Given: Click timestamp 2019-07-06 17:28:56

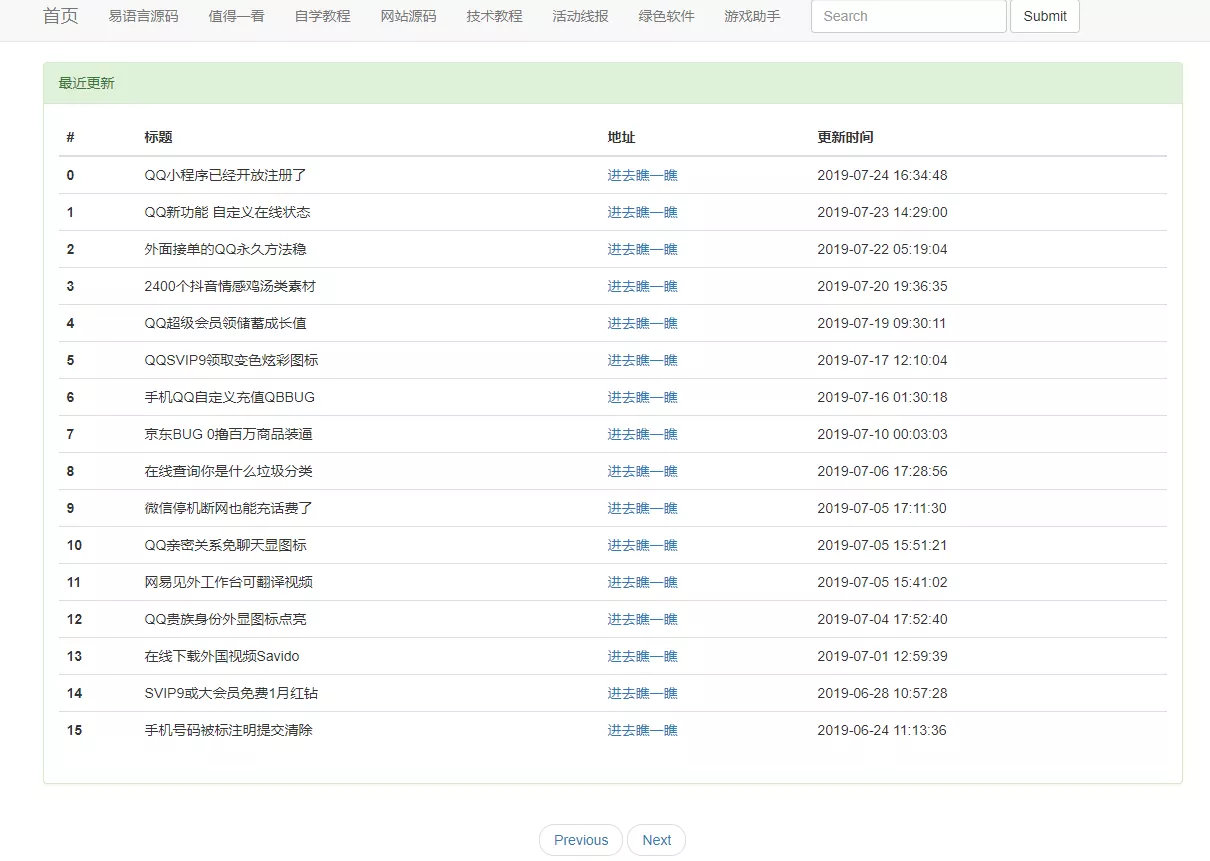Looking at the screenshot, I should [x=882, y=471].
